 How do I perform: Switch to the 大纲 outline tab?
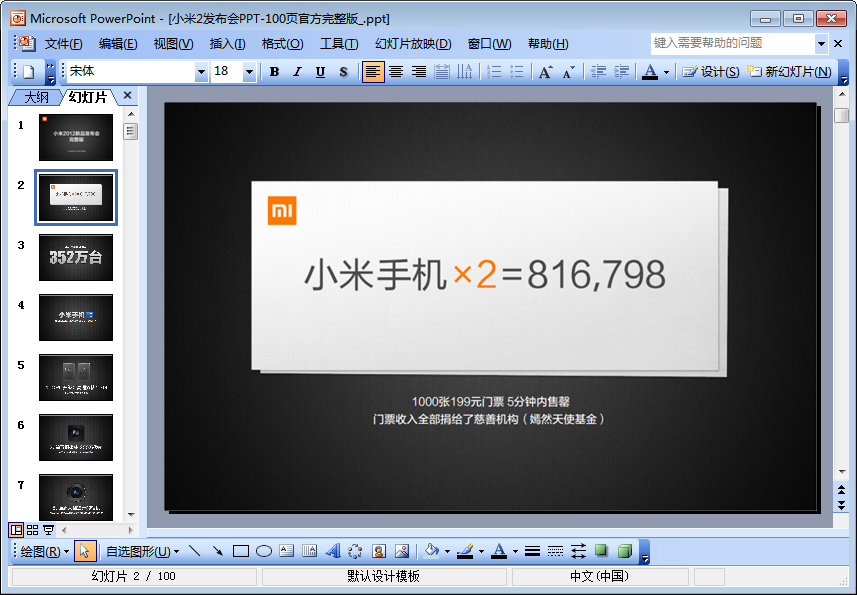(x=37, y=97)
